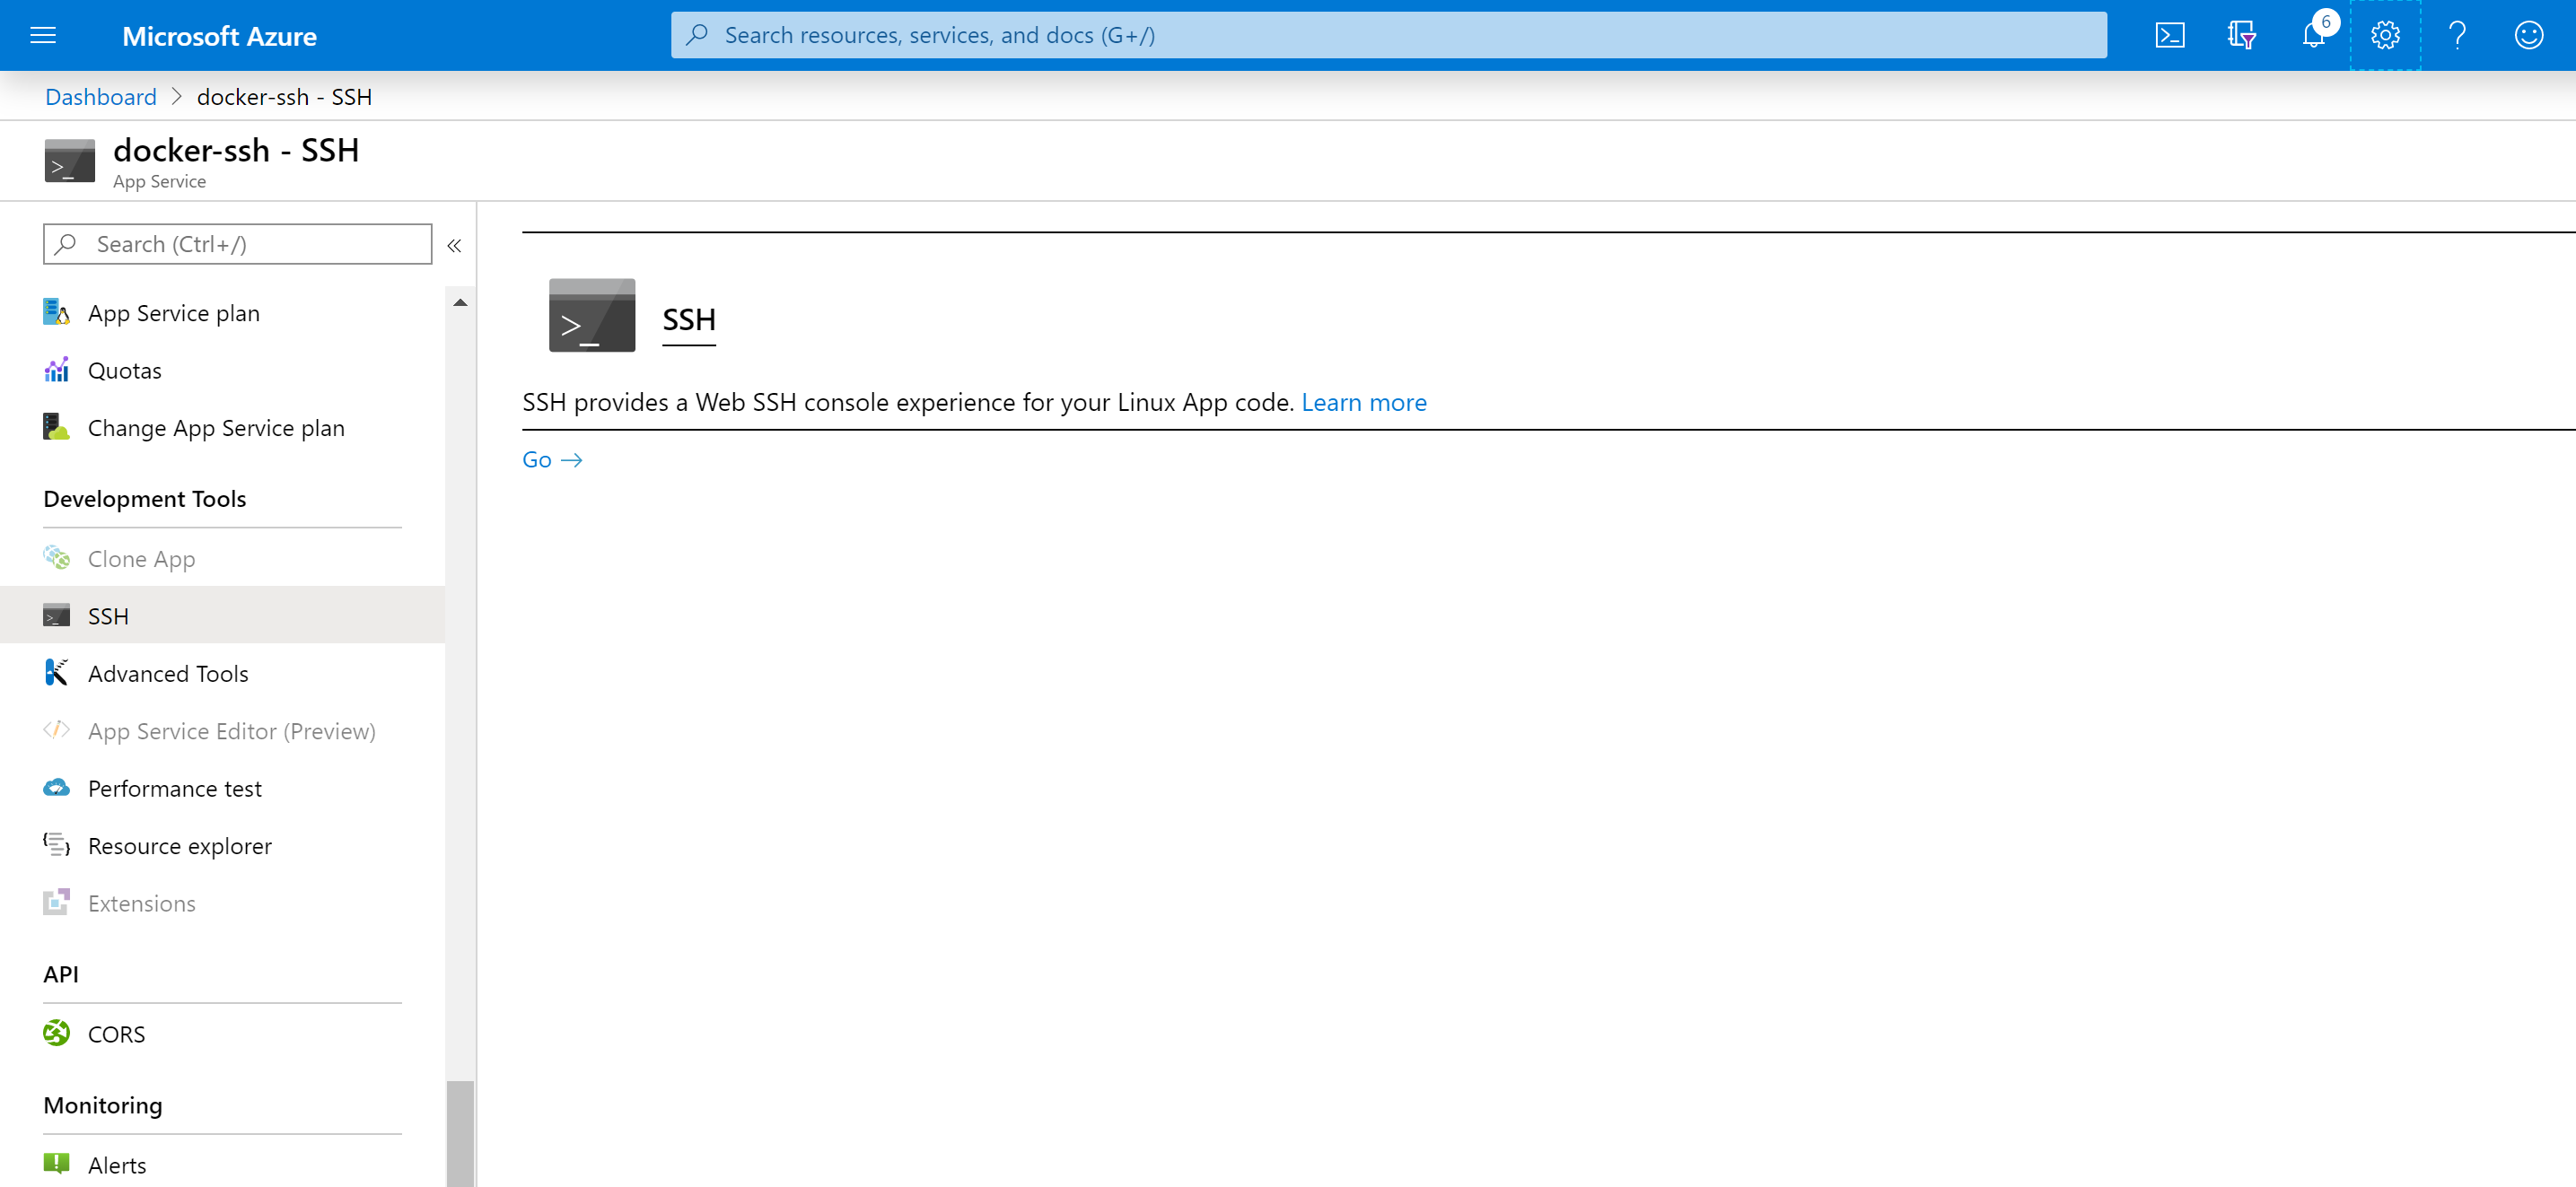This screenshot has width=2576, height=1187.
Task: Click Performance test tool icon
Action: [x=57, y=788]
